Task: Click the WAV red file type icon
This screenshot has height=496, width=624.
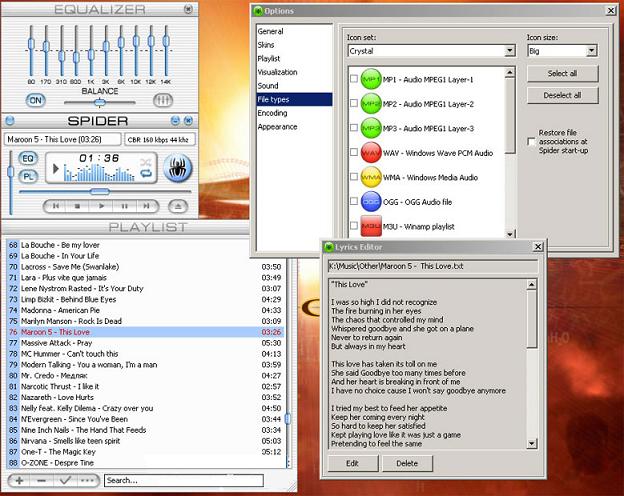Action: (370, 153)
